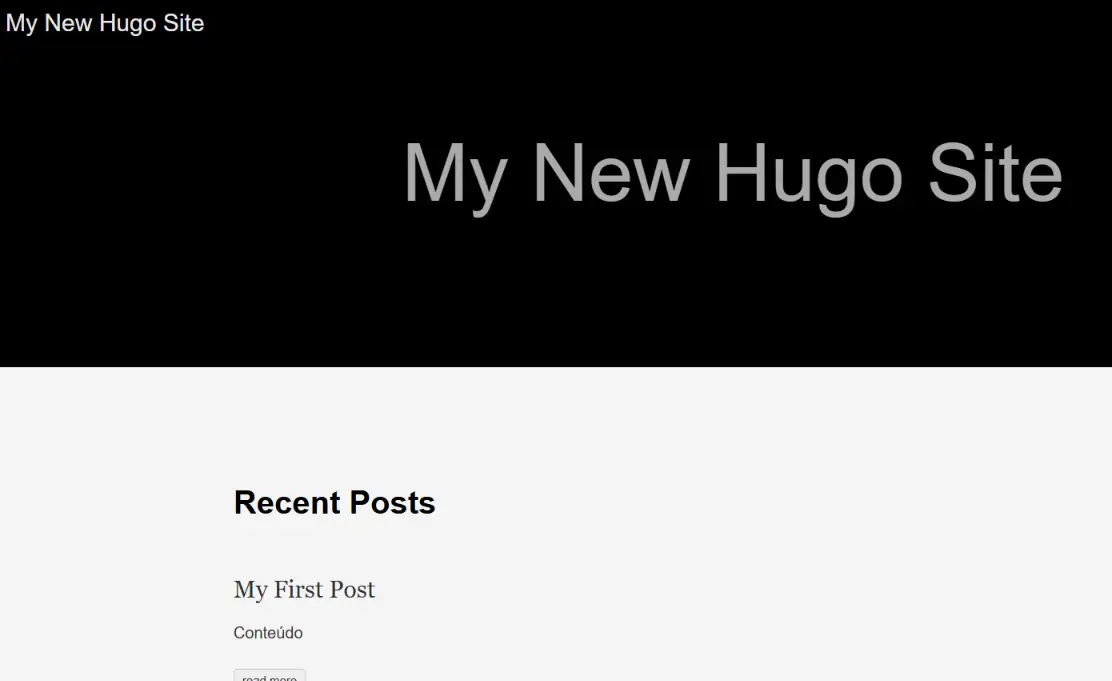This screenshot has height=681, width=1112.
Task: Click the word Recent in the section heading
Action: 287,502
